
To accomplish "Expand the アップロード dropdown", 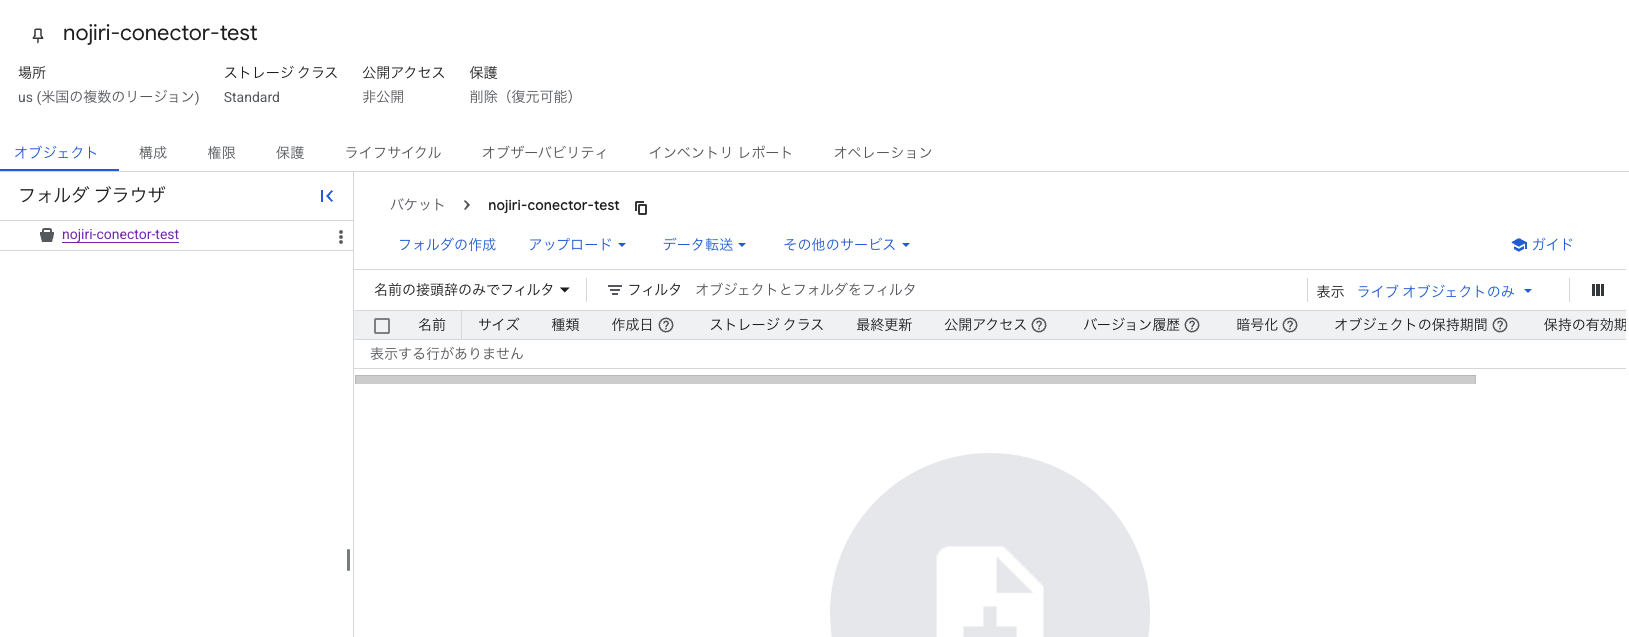I will (x=577, y=245).
